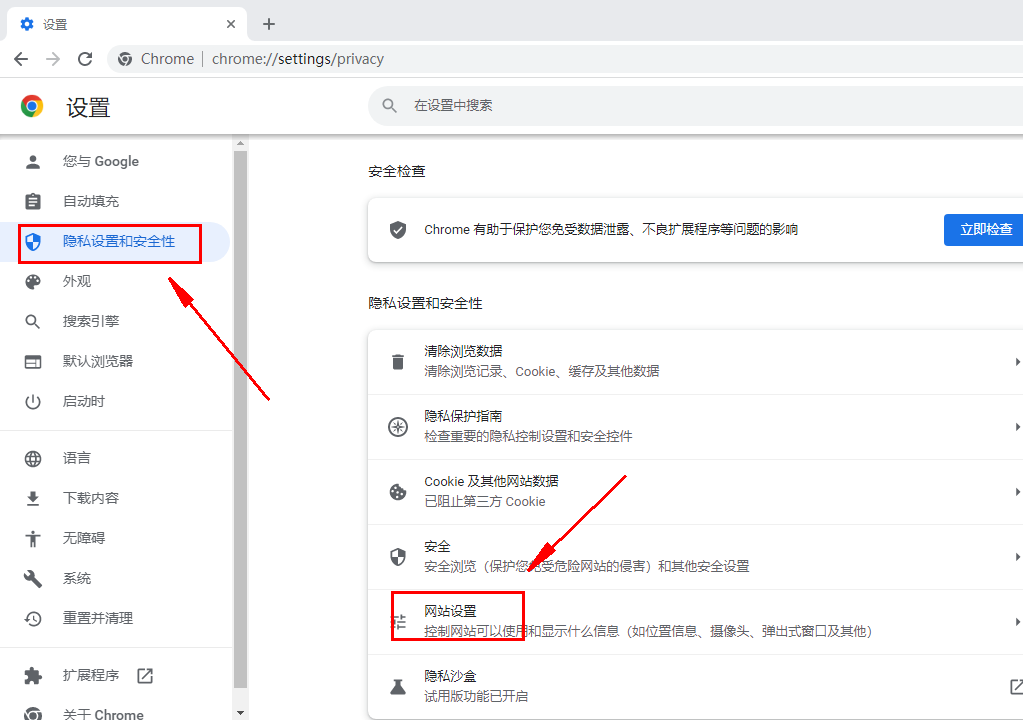Focus the 在设置中搜索 search field
Viewport: 1023px width, 720px height.
point(695,106)
